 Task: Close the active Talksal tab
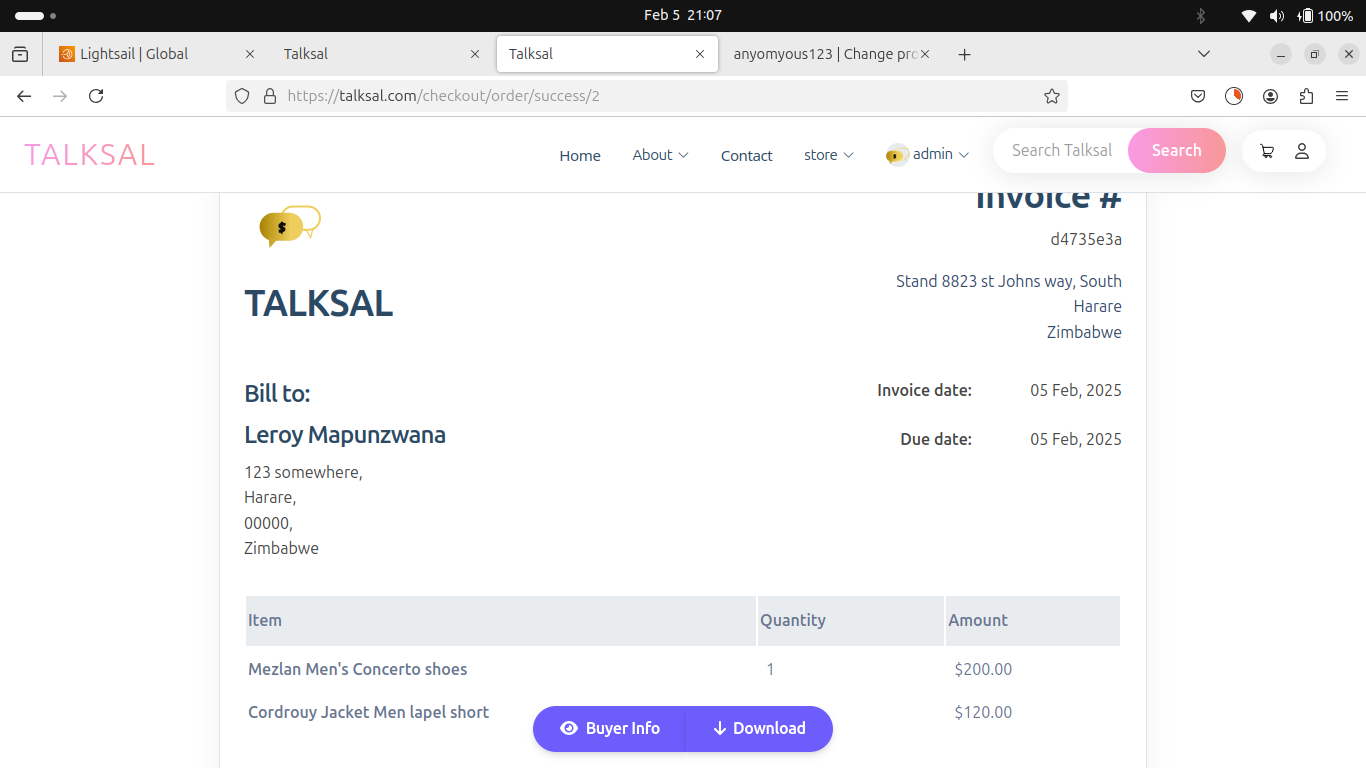pos(700,54)
